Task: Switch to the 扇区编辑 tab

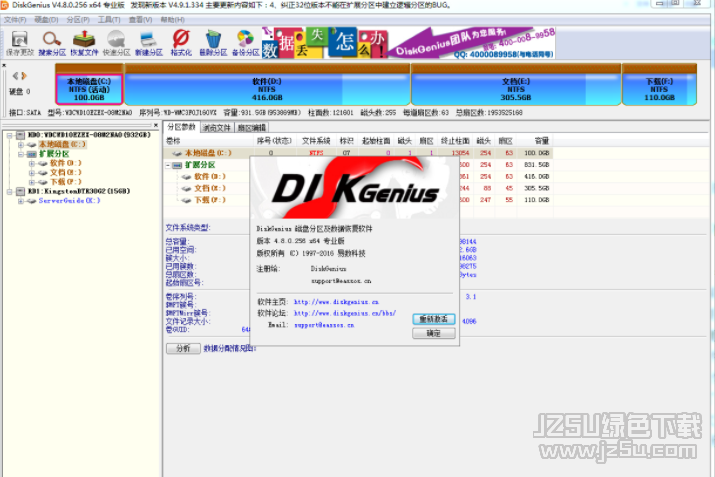Action: (252, 128)
